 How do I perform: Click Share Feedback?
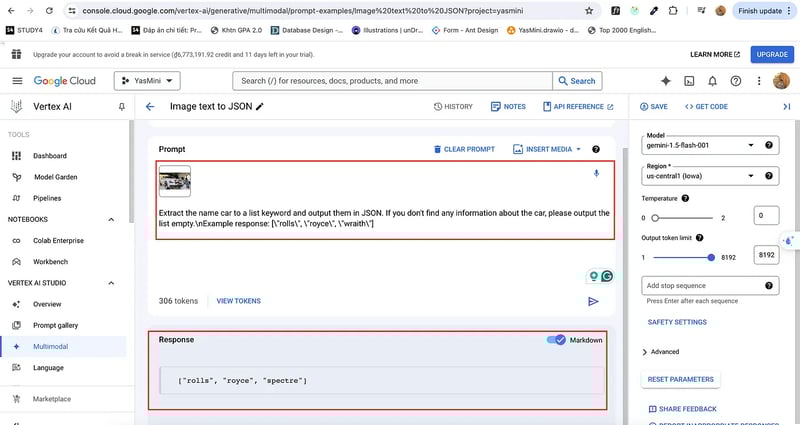(682, 409)
